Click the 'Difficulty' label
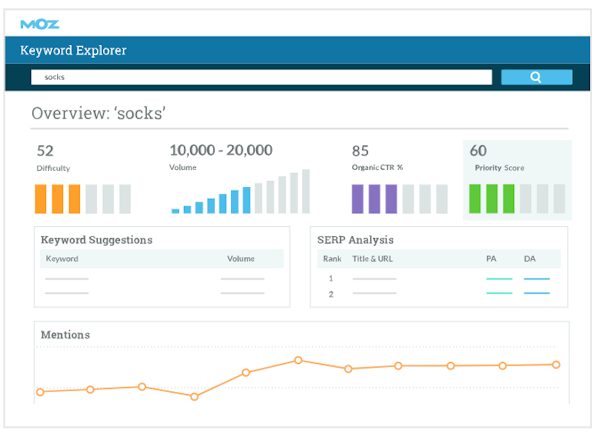 click(53, 168)
